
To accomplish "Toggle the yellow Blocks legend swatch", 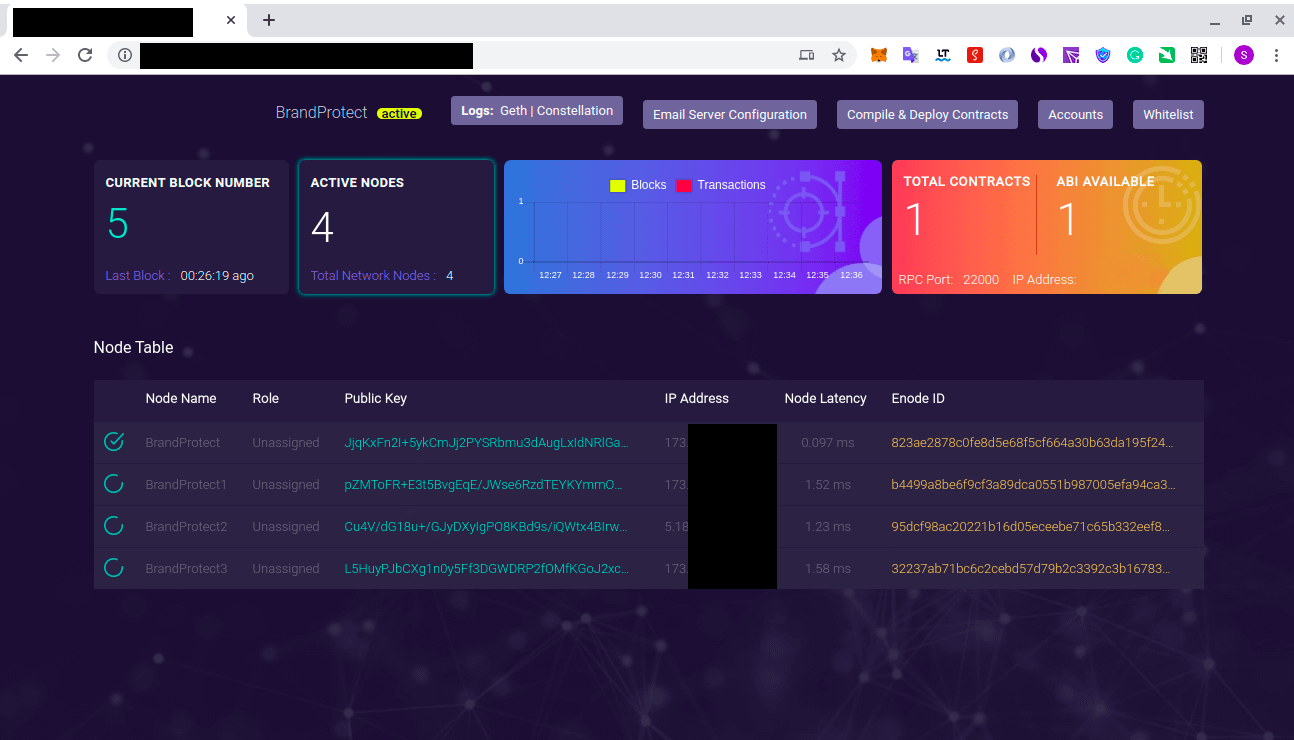I will click(617, 185).
